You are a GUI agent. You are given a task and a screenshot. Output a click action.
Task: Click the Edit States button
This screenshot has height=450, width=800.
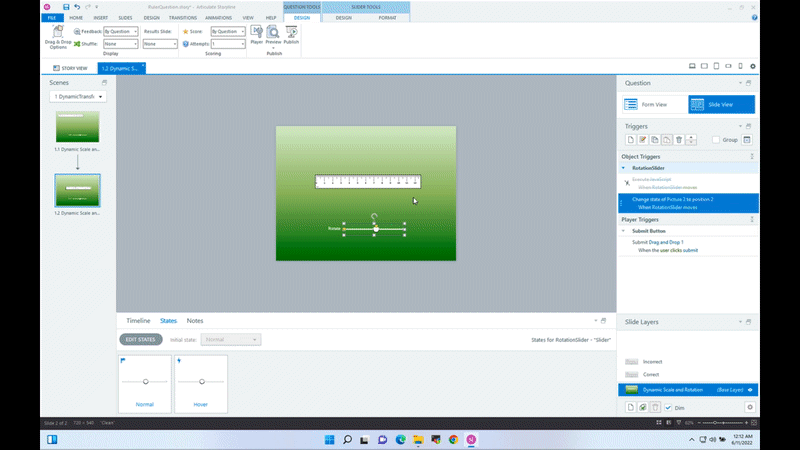(x=139, y=340)
